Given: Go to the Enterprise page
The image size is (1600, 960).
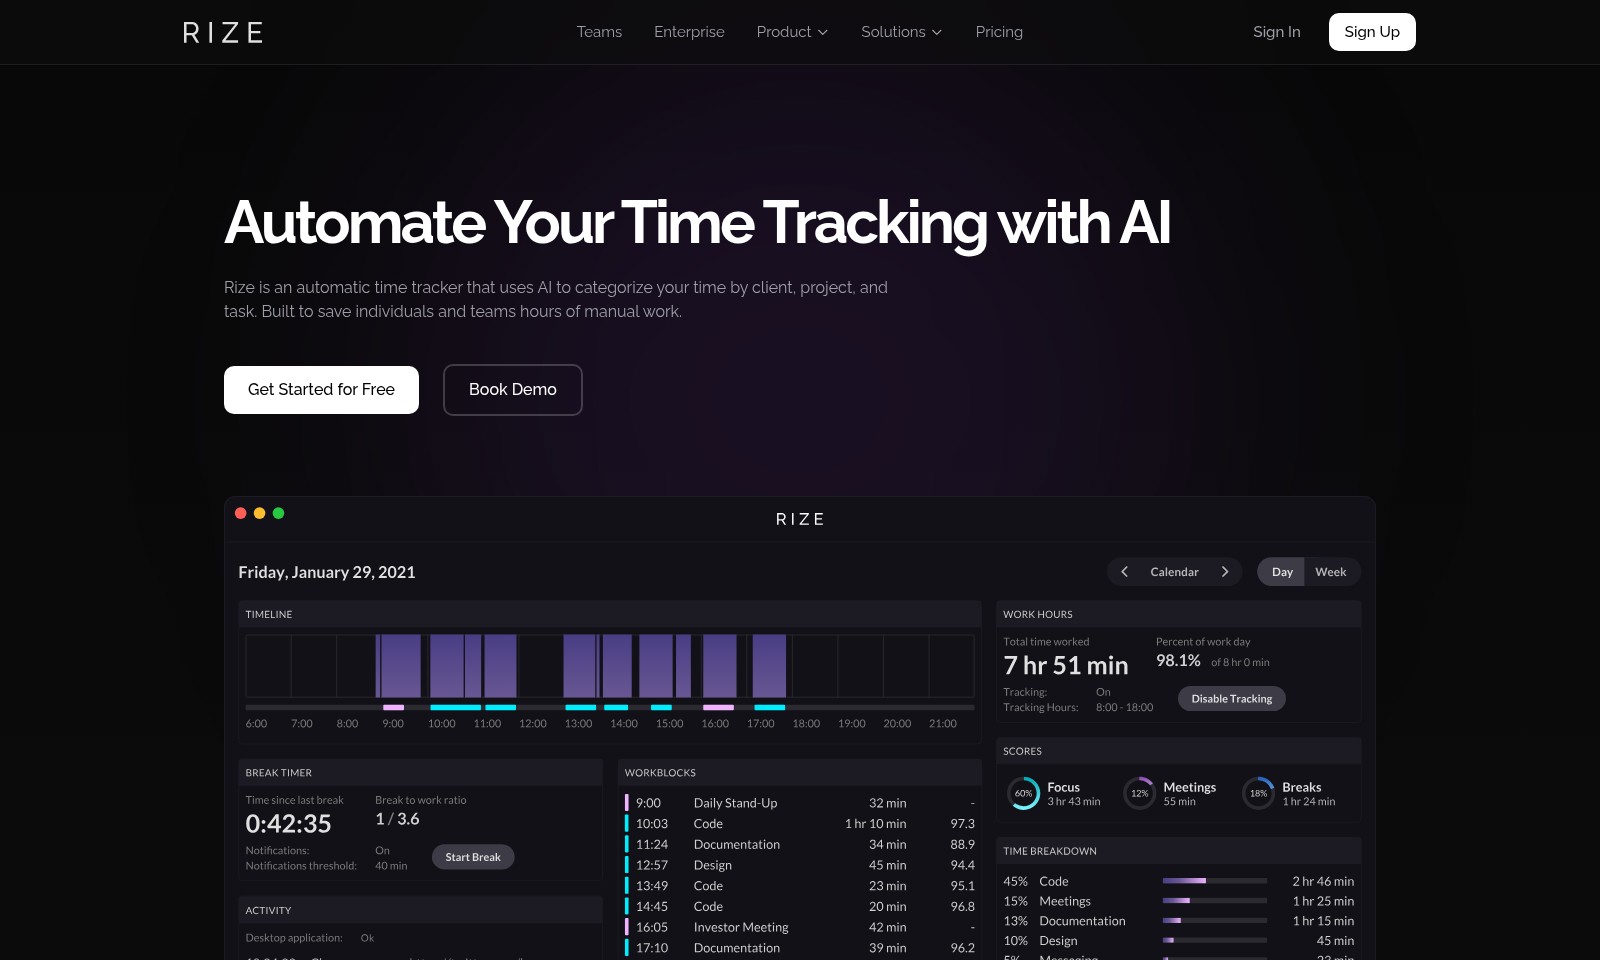Looking at the screenshot, I should (x=689, y=32).
